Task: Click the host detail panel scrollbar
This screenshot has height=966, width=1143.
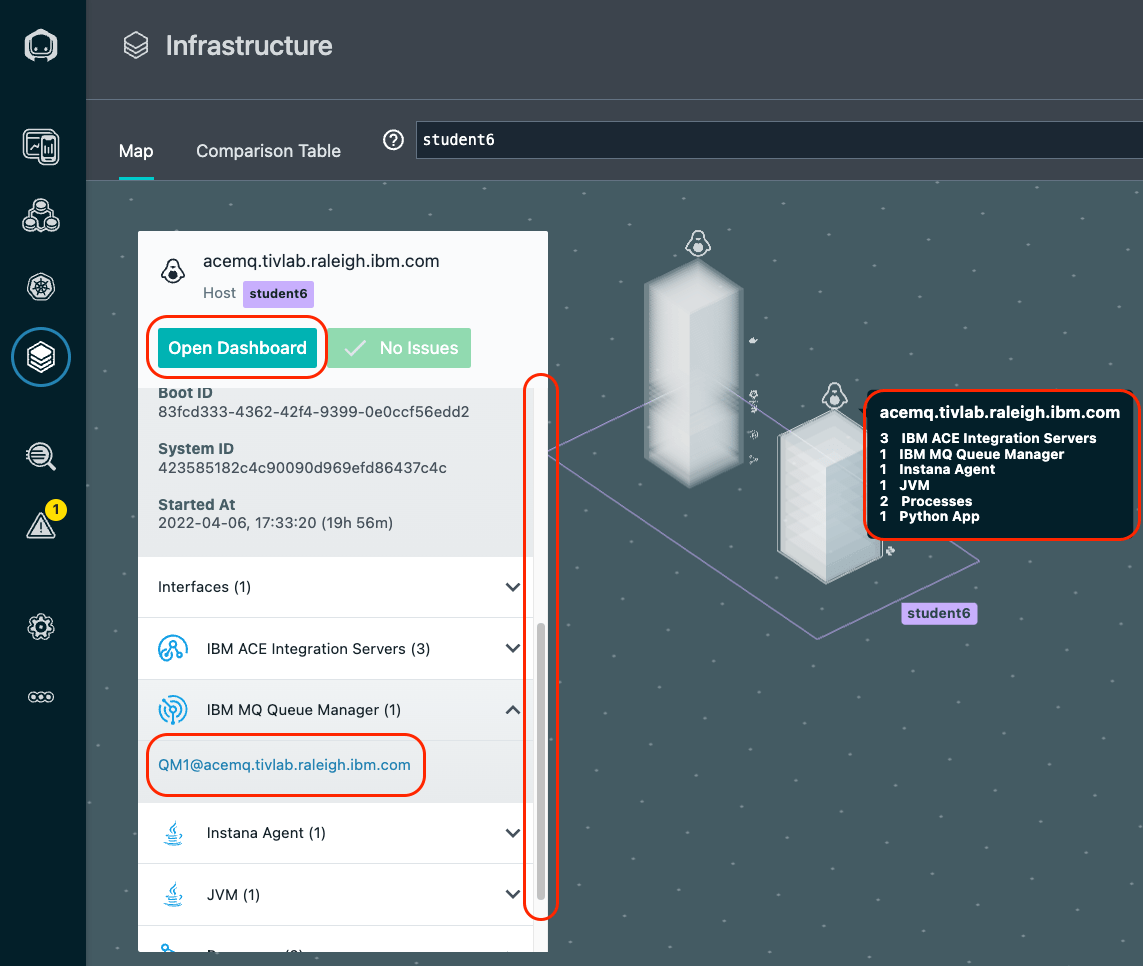Action: (541, 761)
